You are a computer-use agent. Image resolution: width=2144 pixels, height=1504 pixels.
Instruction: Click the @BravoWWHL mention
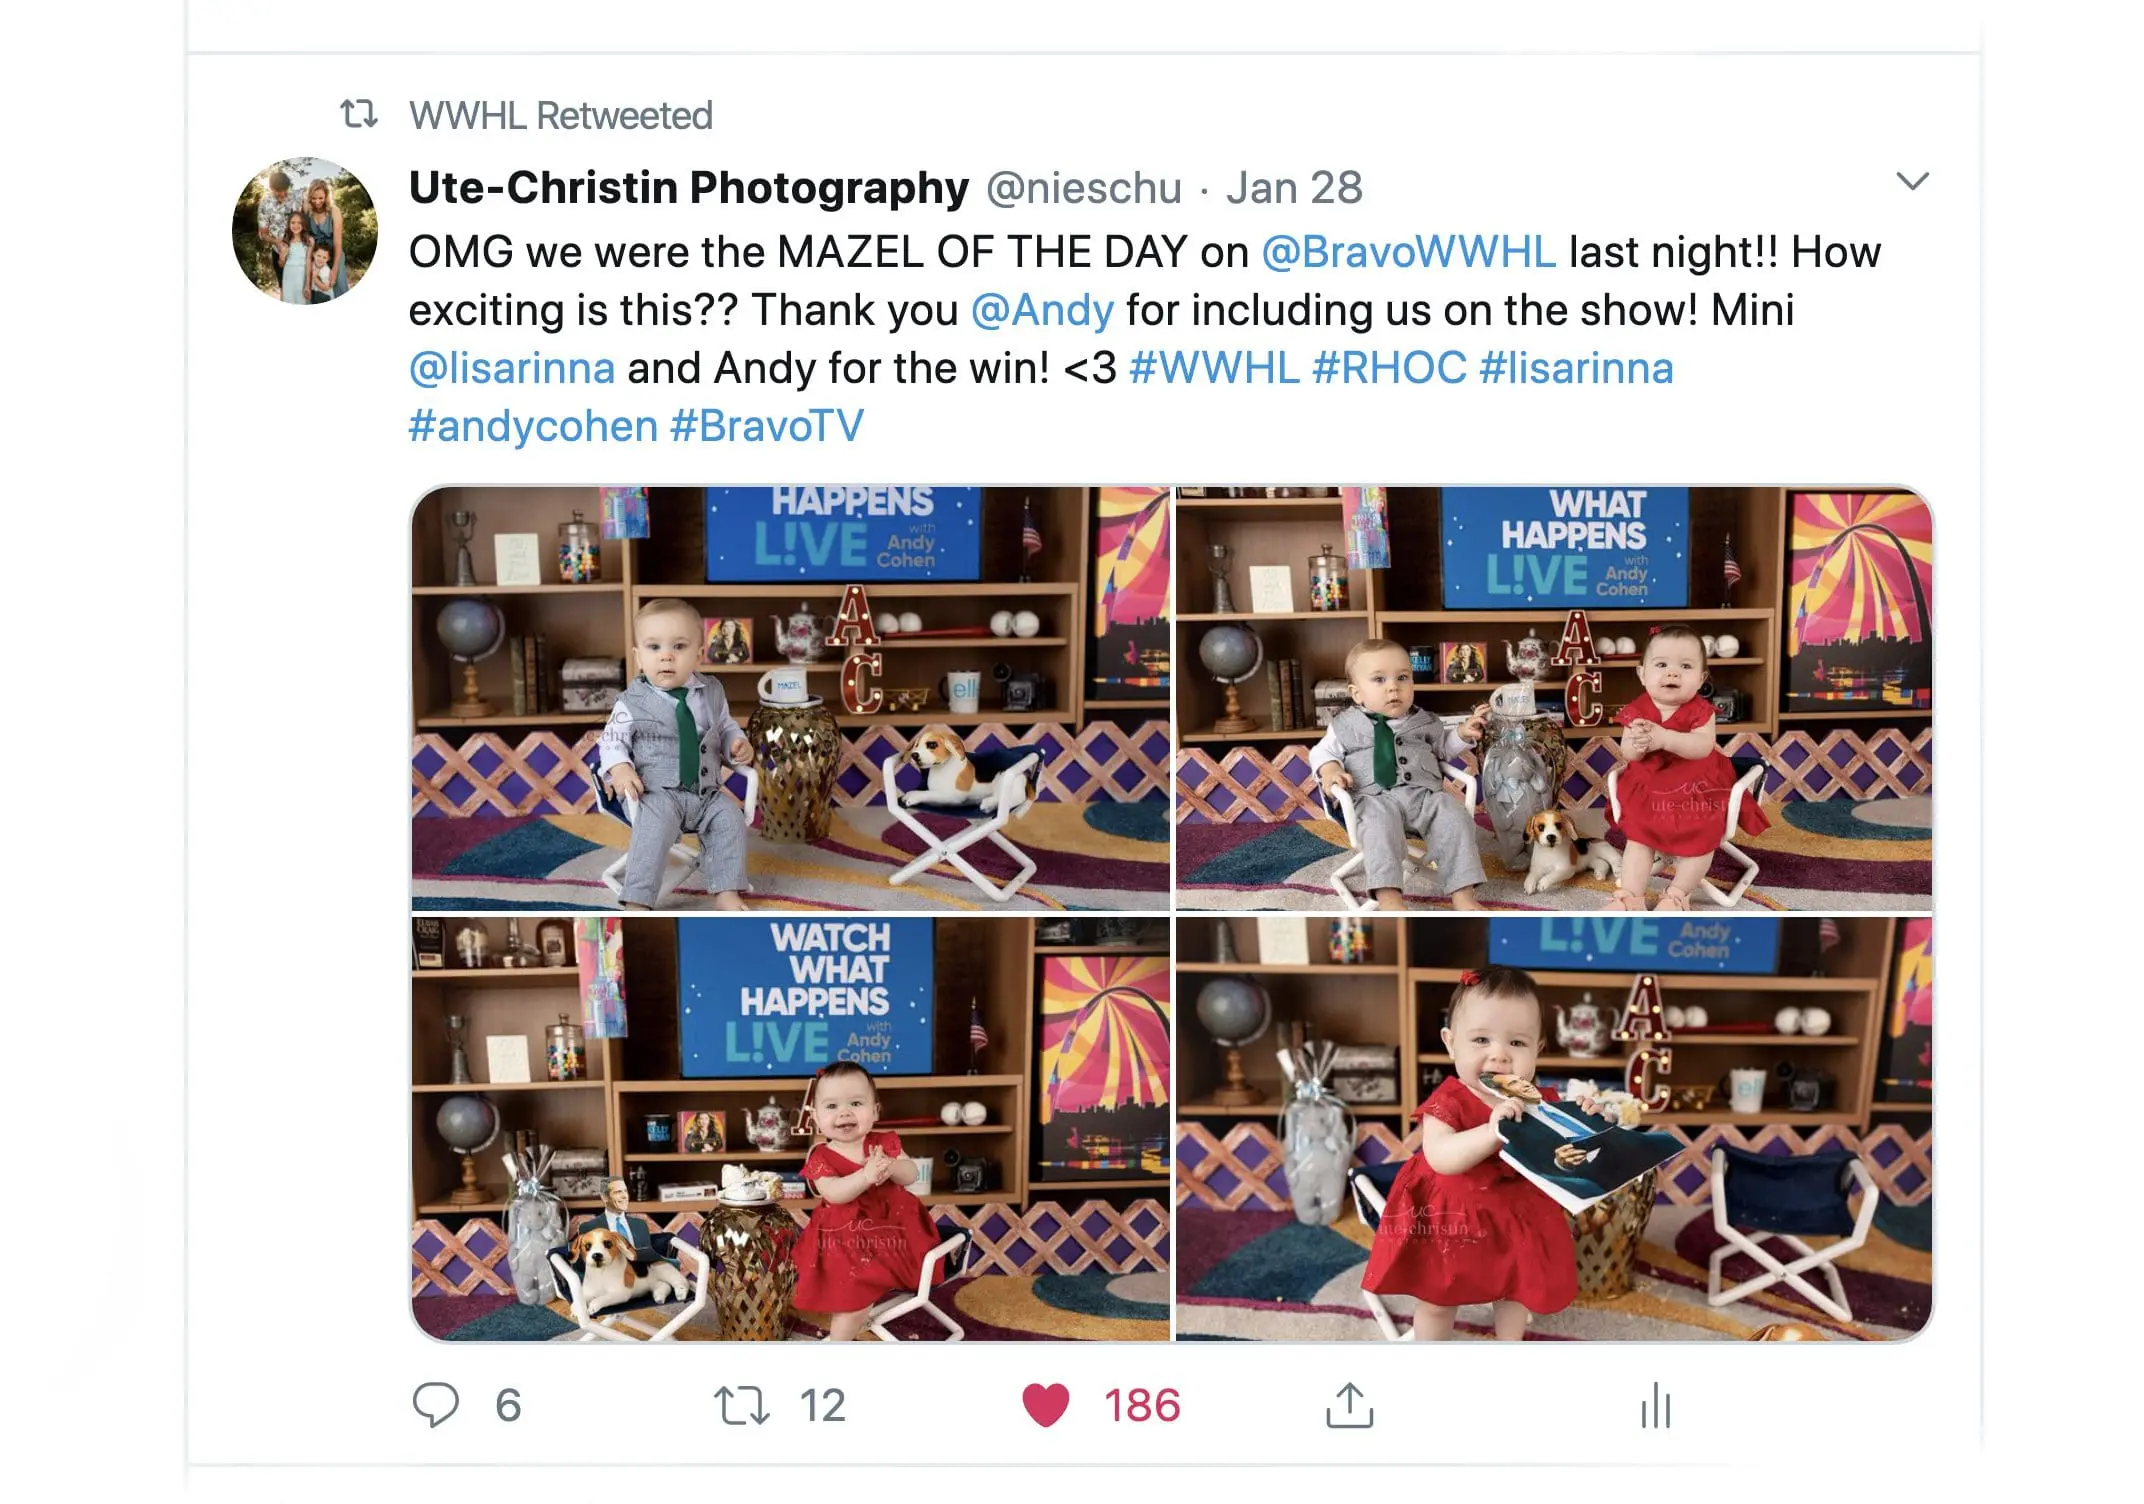(x=1409, y=252)
